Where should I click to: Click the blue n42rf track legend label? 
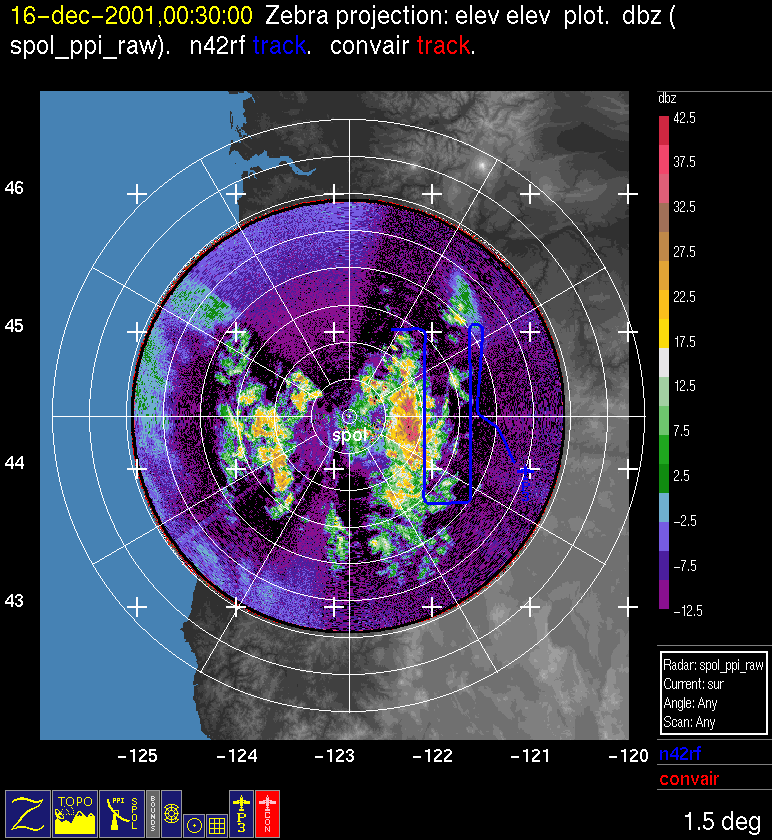(680, 756)
